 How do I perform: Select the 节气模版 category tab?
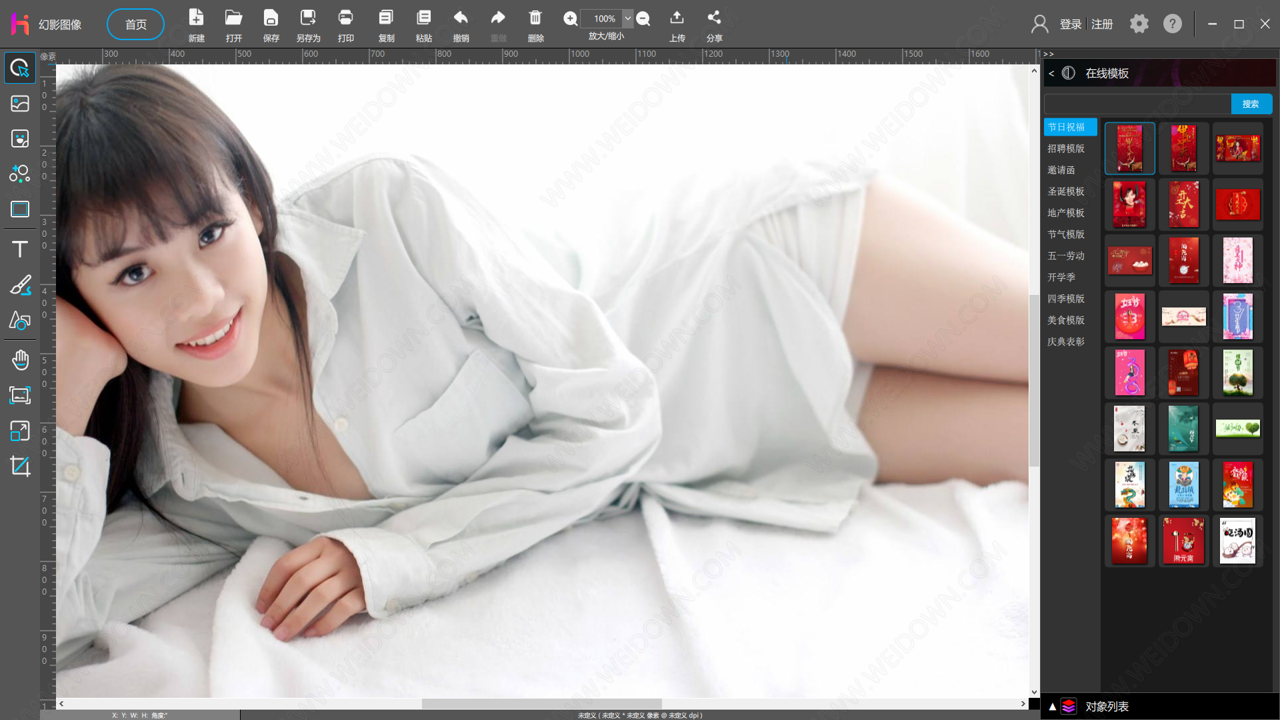pos(1066,235)
